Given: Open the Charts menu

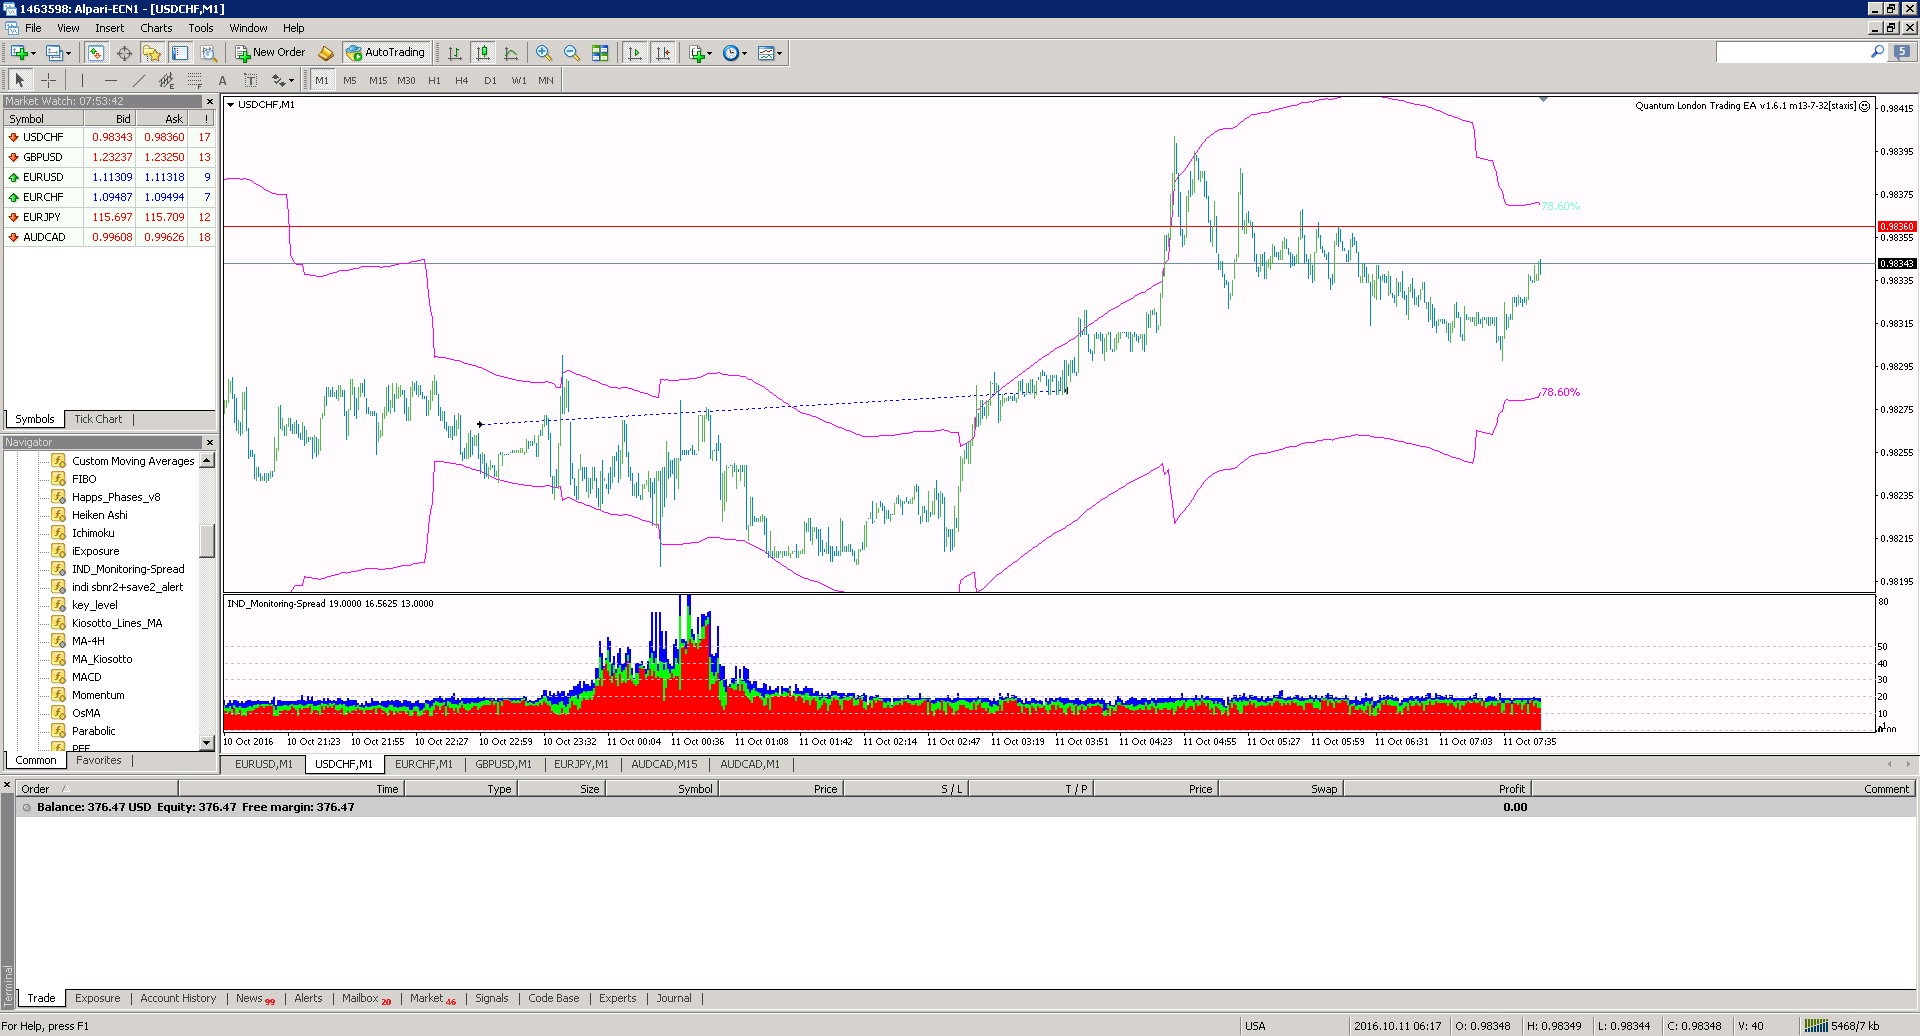Looking at the screenshot, I should [156, 28].
